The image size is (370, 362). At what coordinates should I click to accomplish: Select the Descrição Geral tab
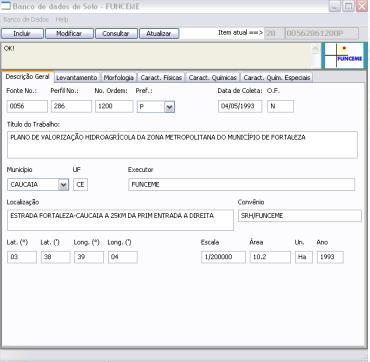coord(27,77)
